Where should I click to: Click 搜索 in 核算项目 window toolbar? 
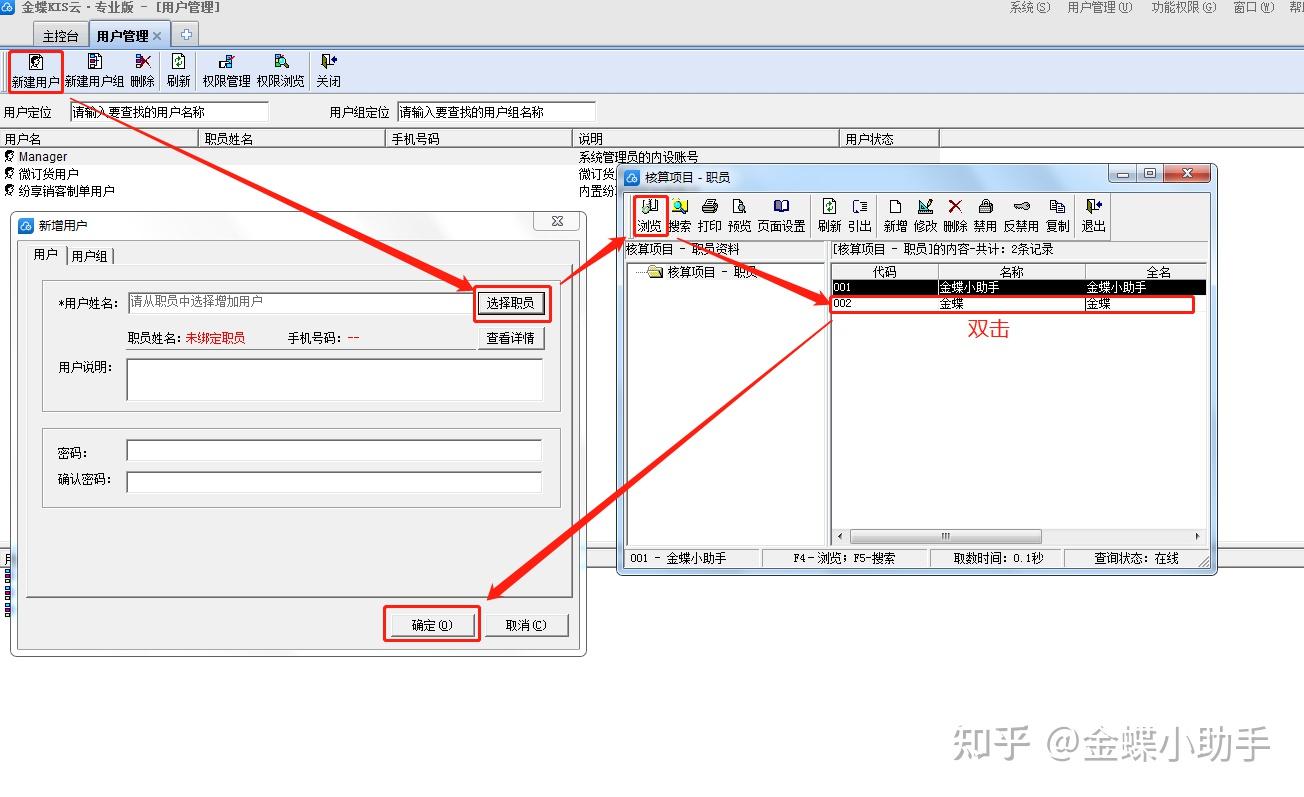tap(679, 215)
